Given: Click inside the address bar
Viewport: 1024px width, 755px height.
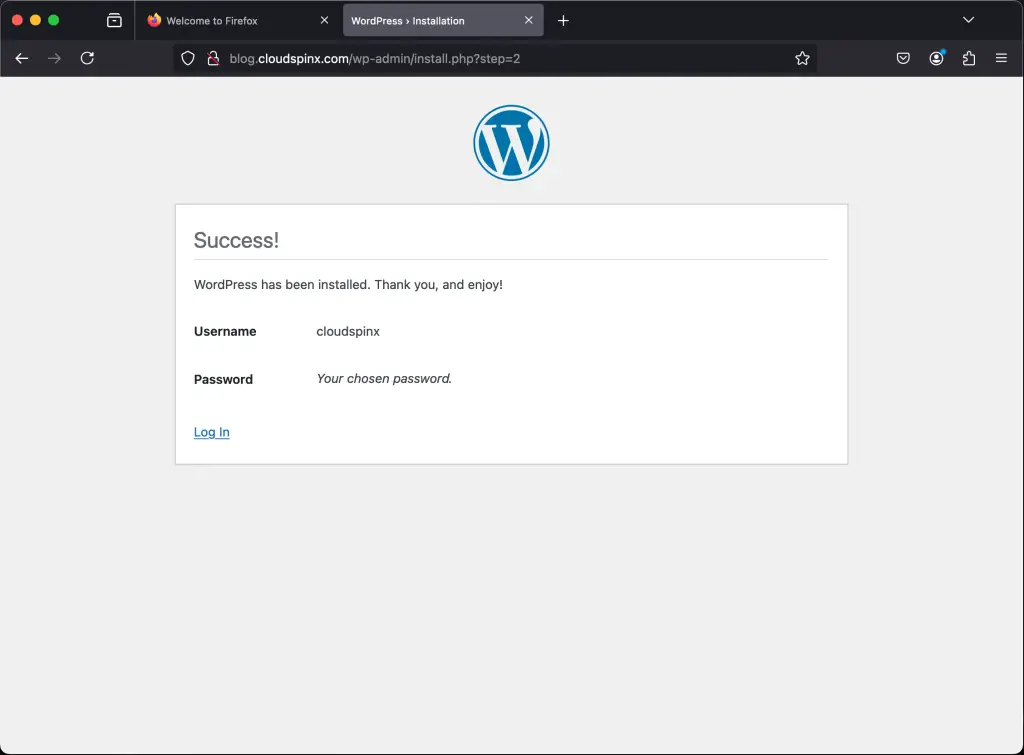Looking at the screenshot, I should coord(500,58).
